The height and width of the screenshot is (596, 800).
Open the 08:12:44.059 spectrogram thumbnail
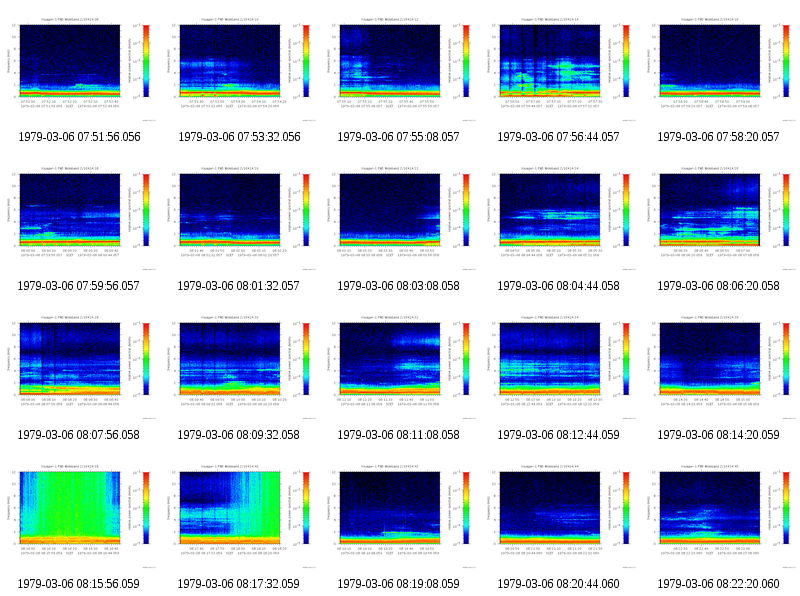559,367
